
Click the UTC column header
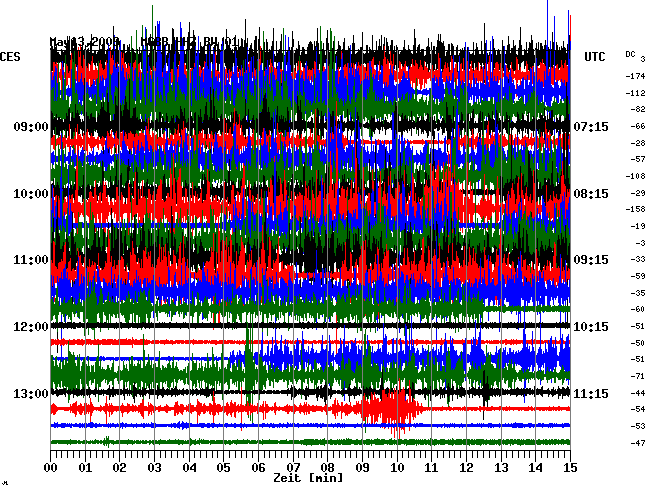(594, 57)
